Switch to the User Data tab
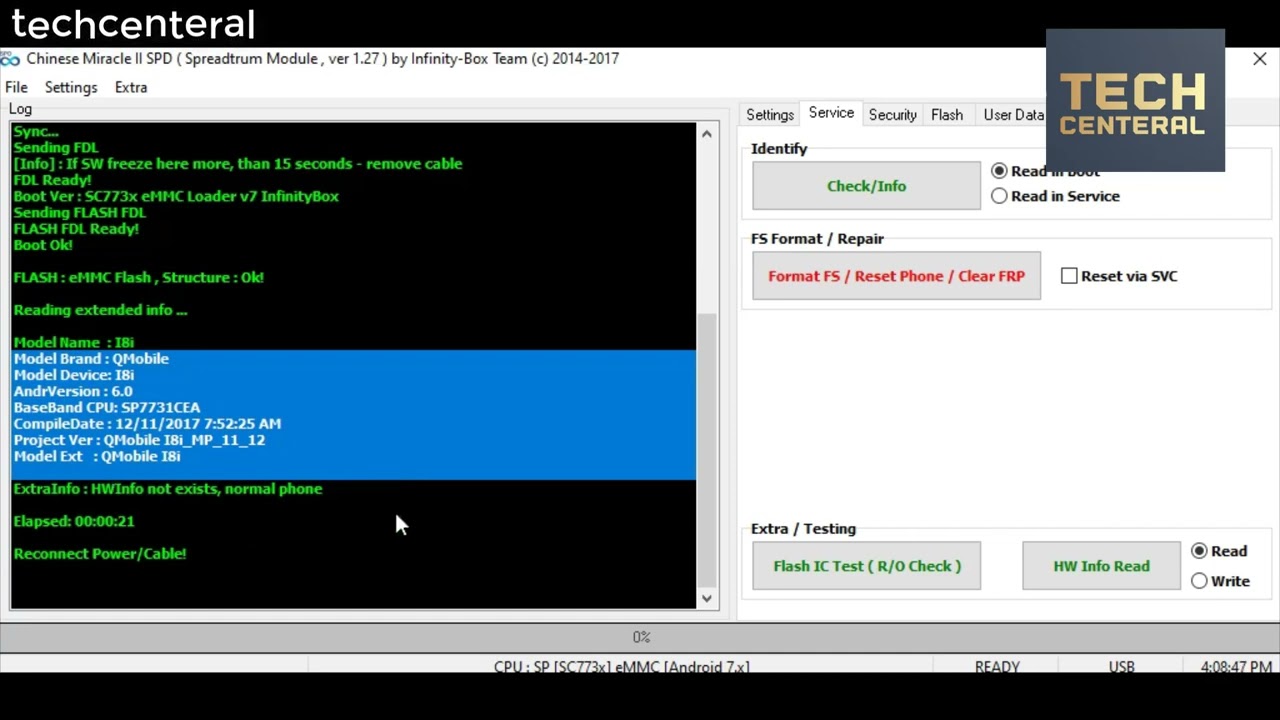 [1013, 115]
